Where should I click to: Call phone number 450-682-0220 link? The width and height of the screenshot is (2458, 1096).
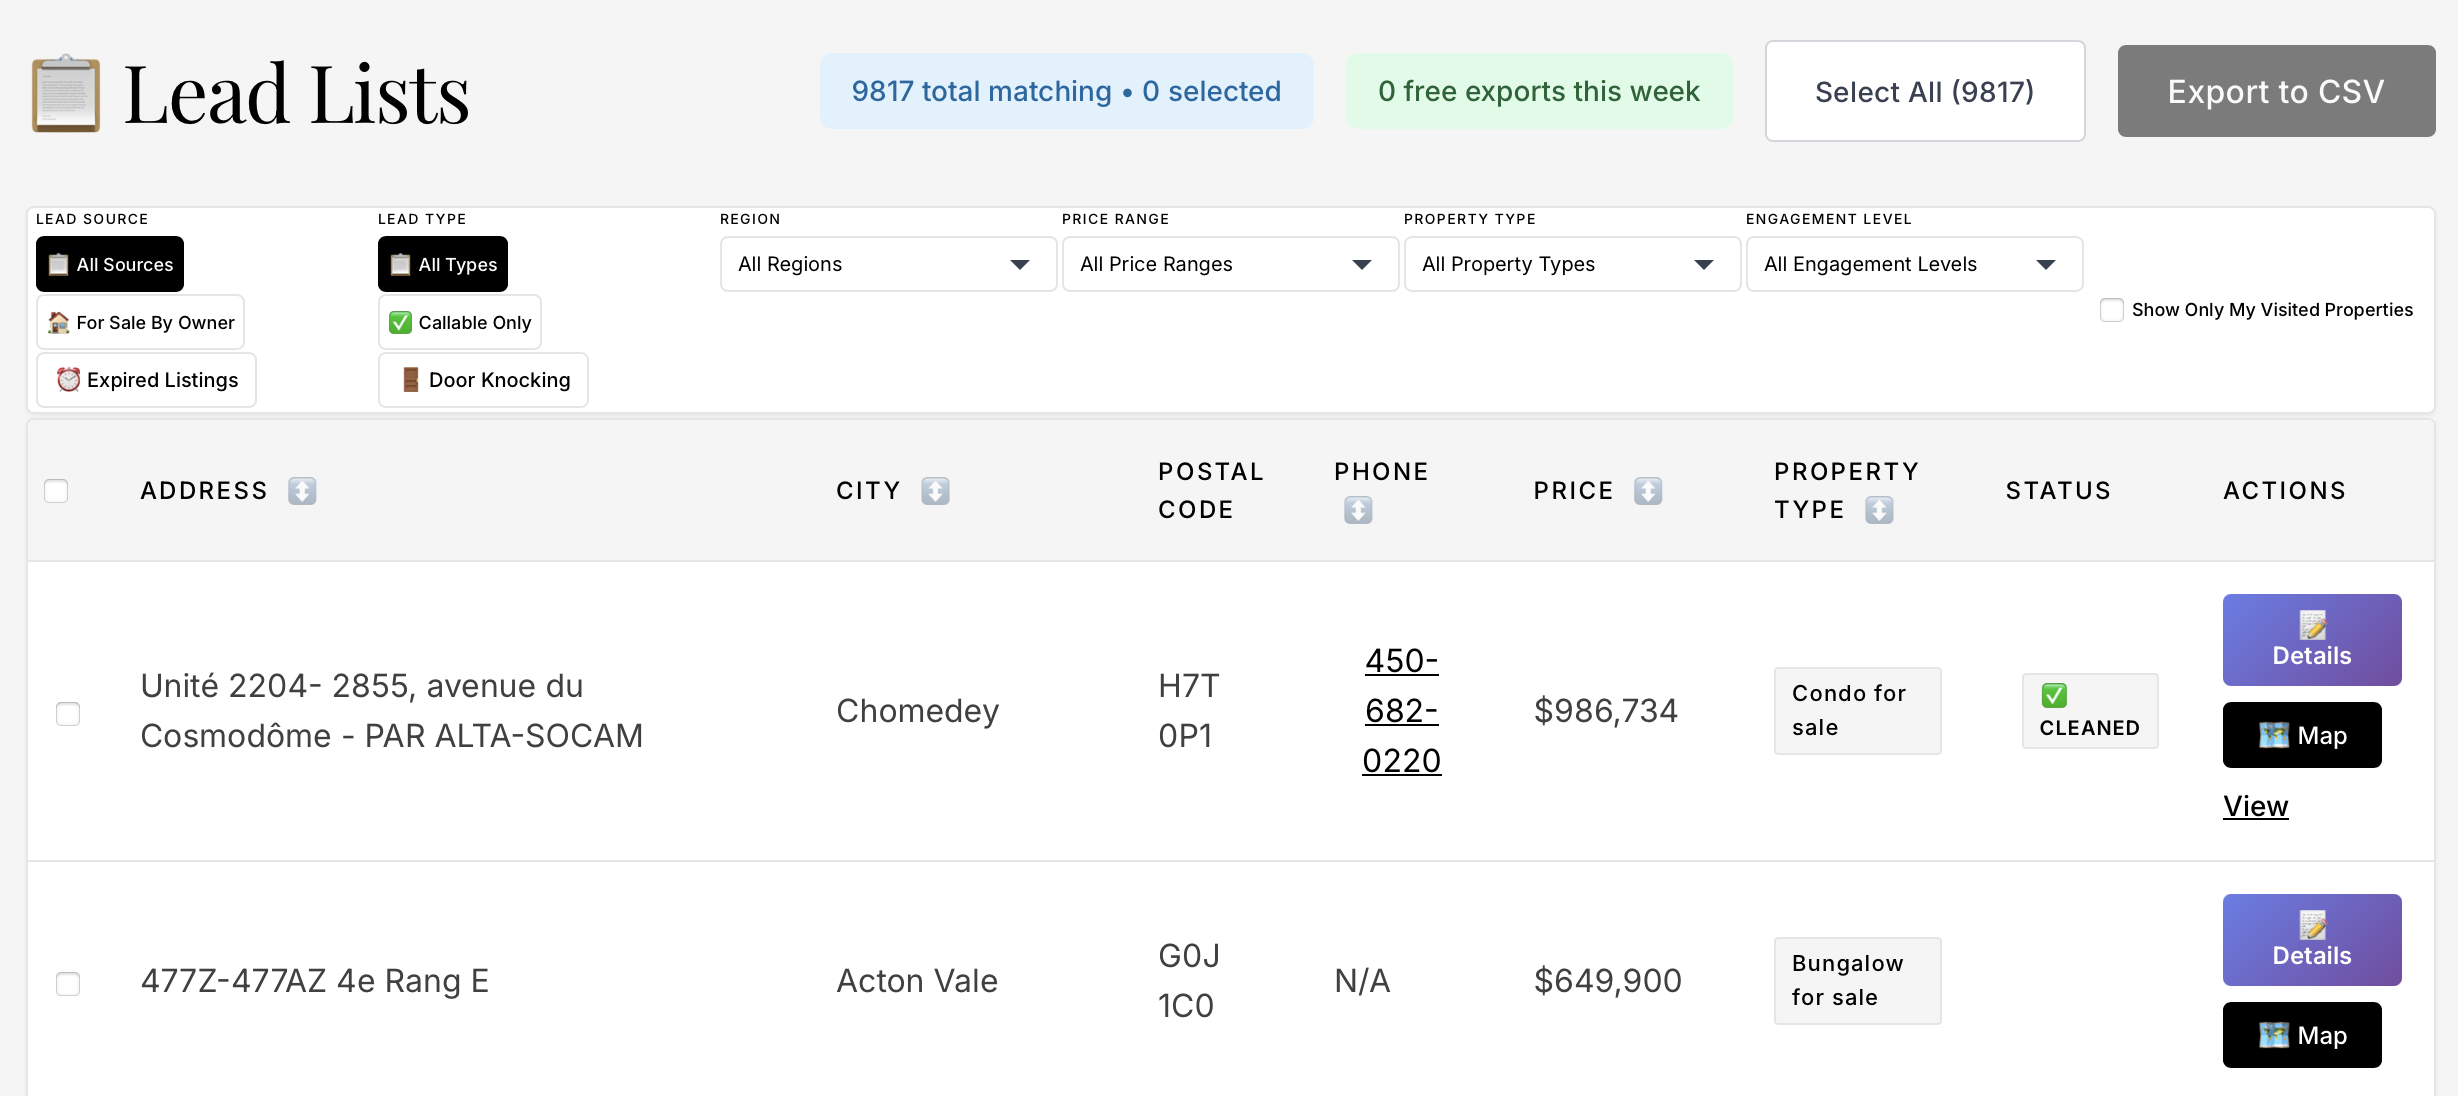click(1401, 711)
